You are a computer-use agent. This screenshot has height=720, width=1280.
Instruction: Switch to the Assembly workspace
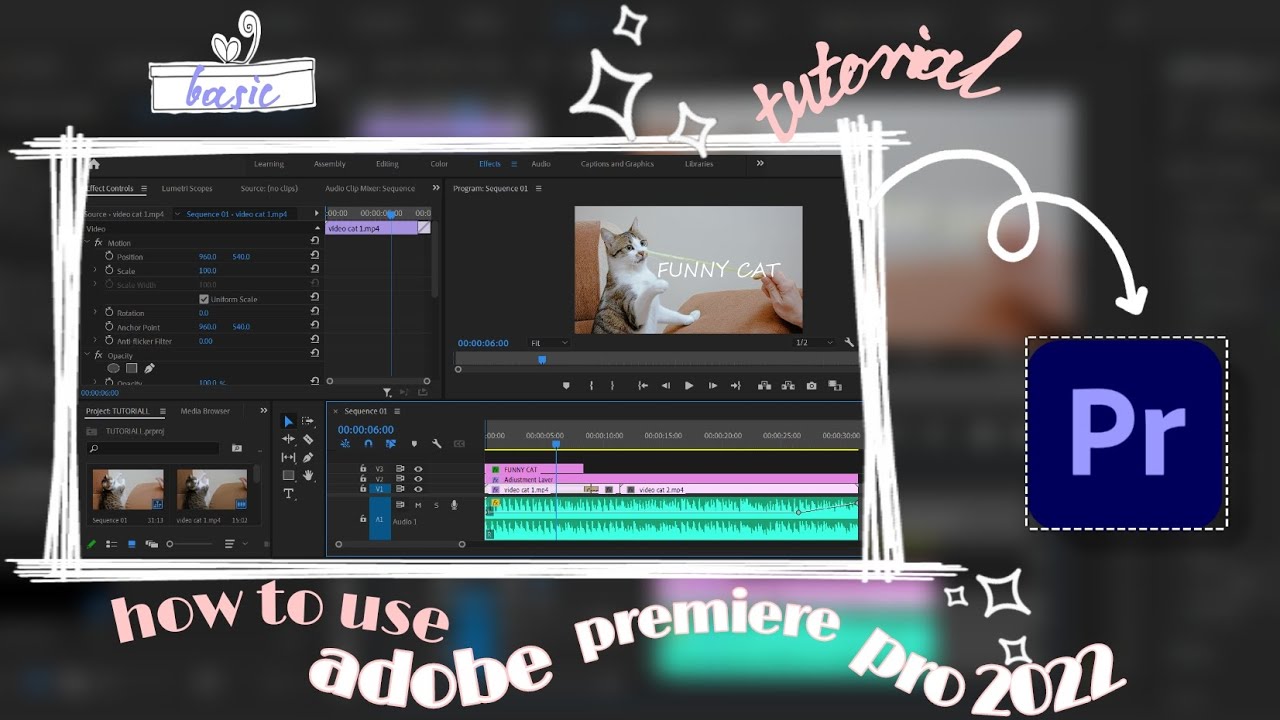point(330,164)
